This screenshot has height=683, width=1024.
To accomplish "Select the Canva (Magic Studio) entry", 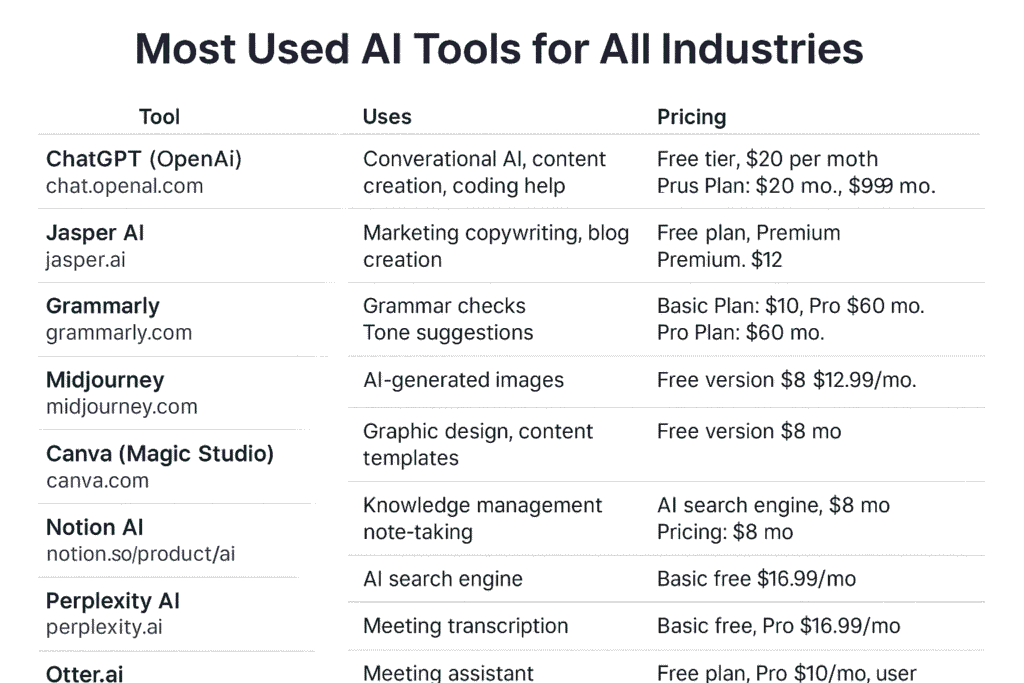I will click(x=160, y=454).
